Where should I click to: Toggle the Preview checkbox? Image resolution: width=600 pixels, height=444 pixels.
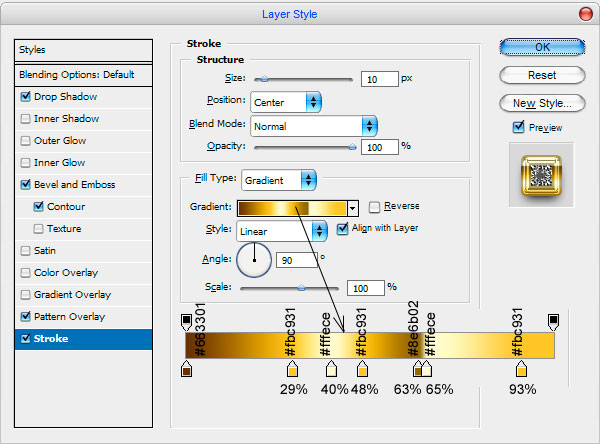[x=518, y=127]
